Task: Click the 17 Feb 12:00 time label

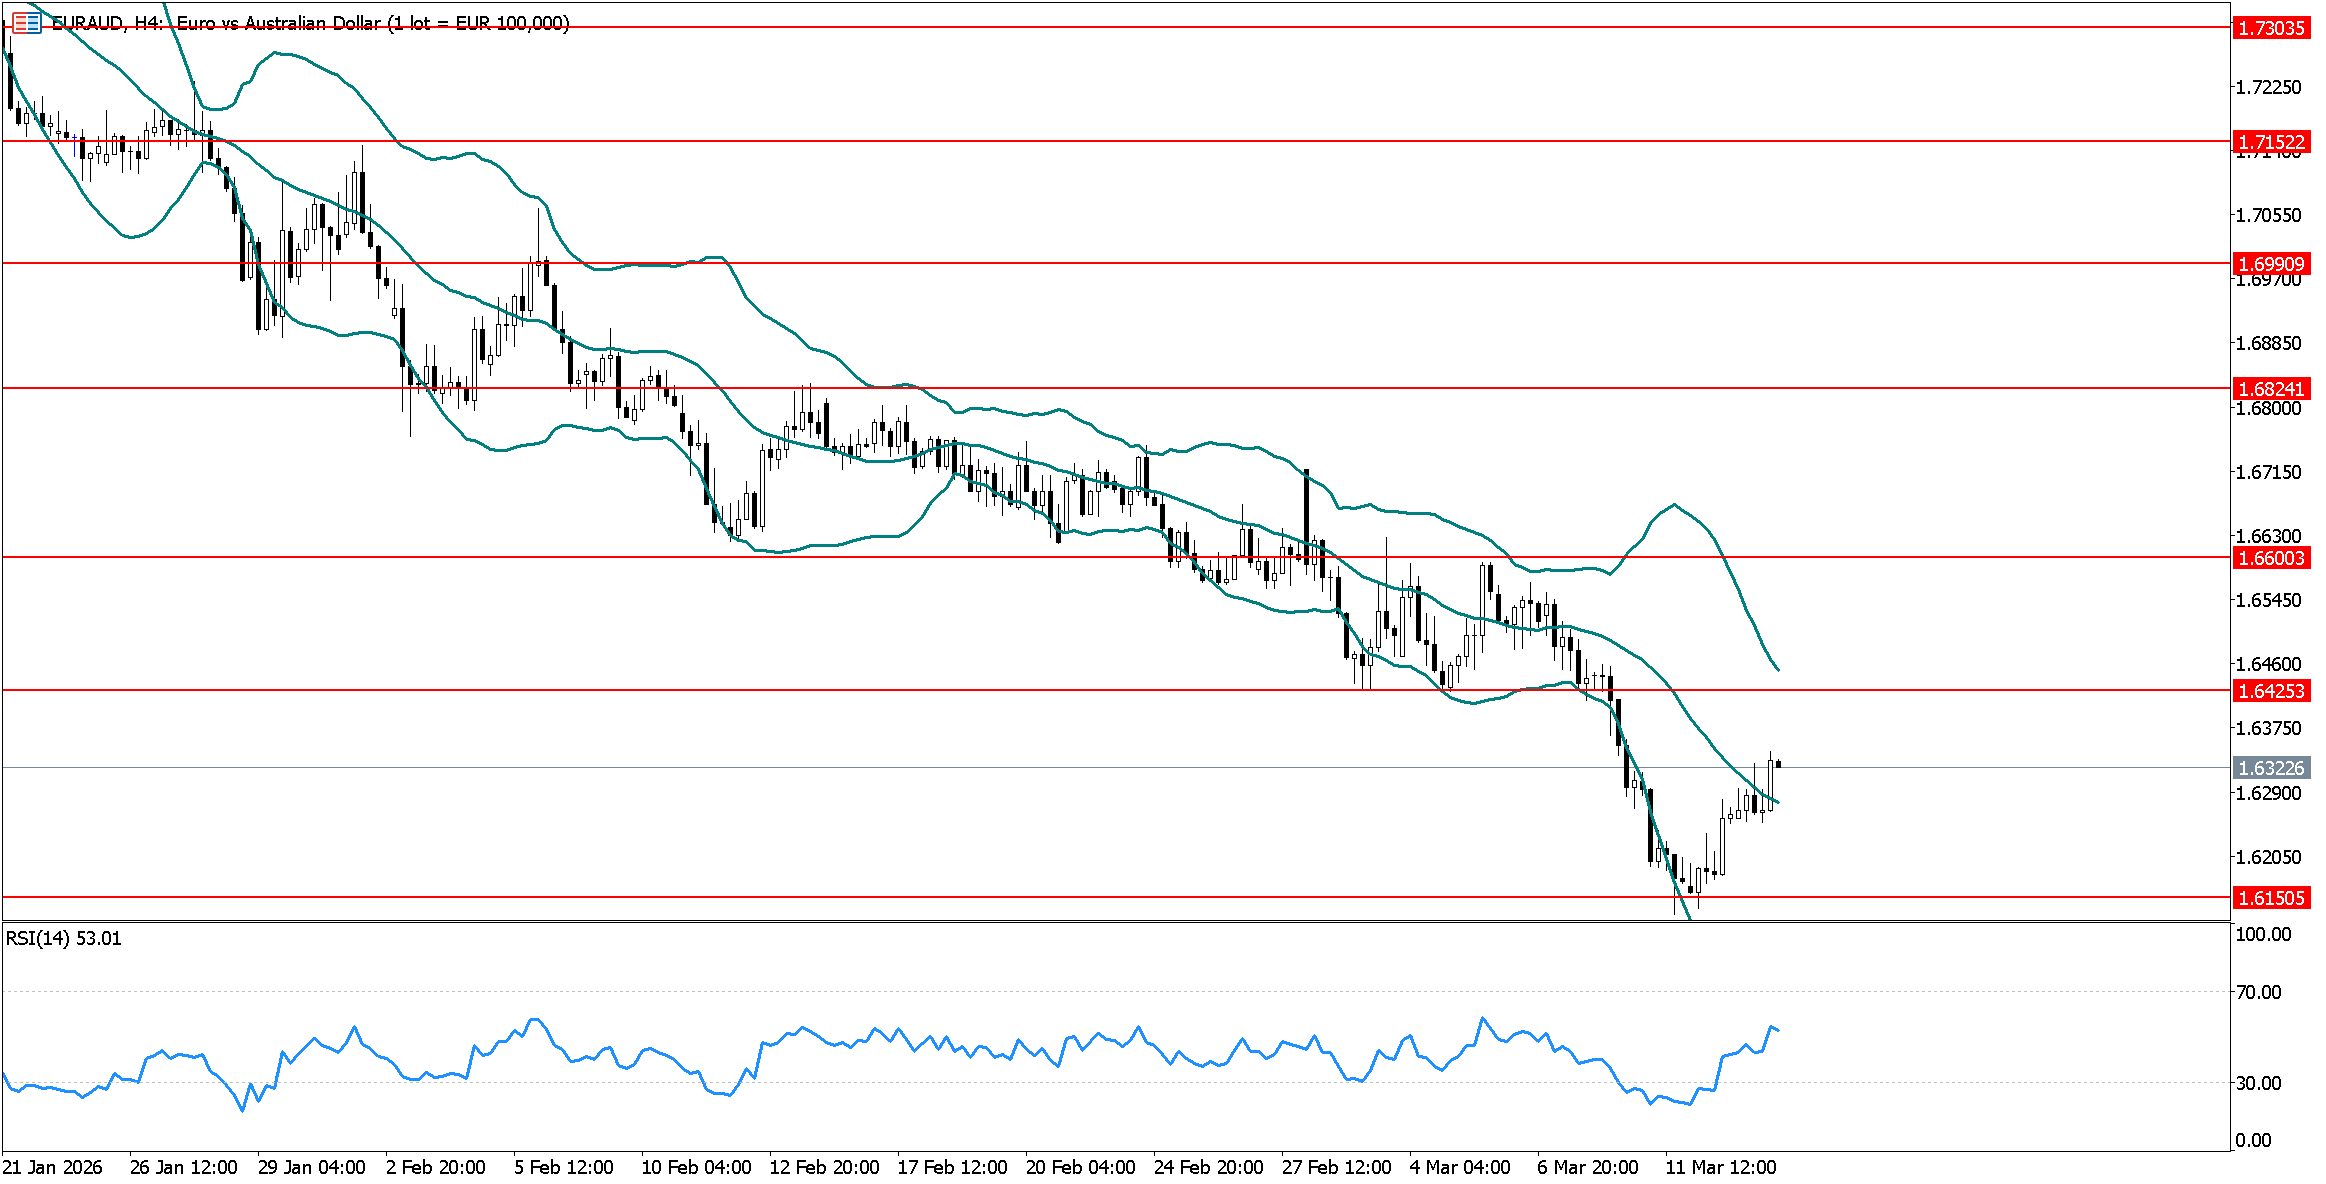Action: click(x=952, y=1167)
